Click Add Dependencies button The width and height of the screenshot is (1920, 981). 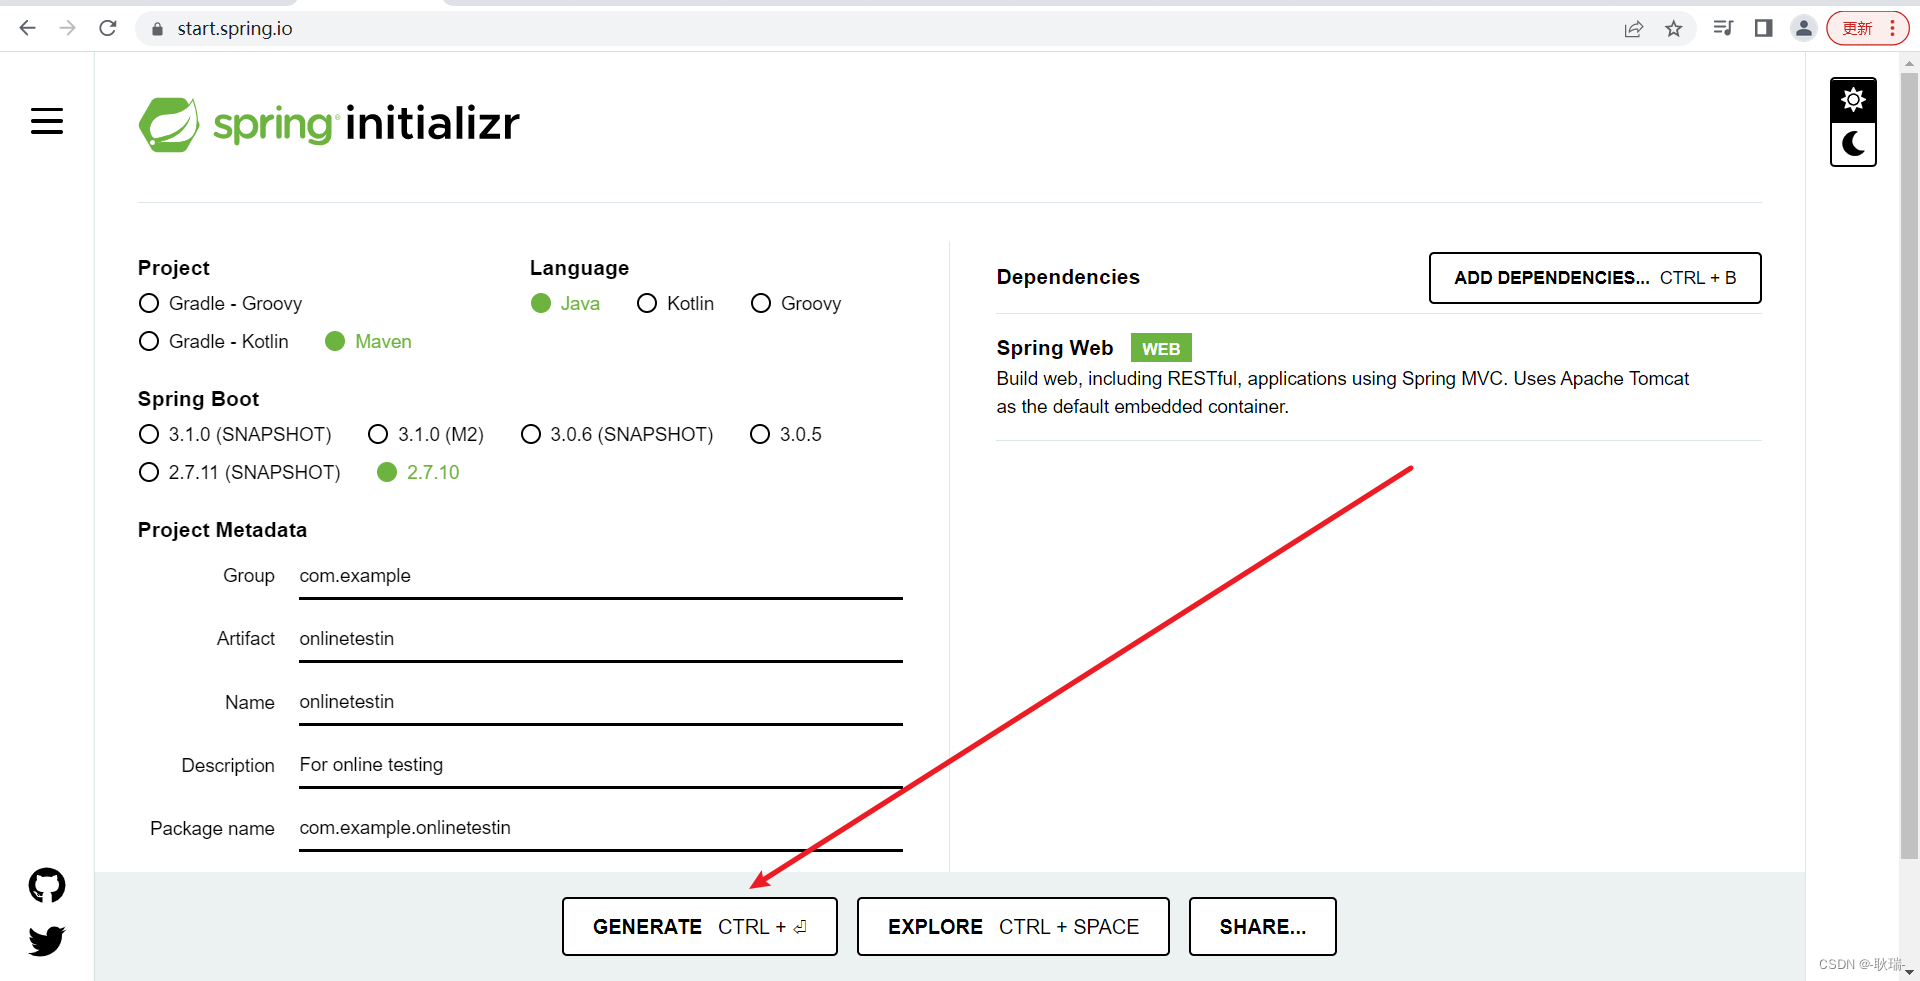click(x=1595, y=278)
